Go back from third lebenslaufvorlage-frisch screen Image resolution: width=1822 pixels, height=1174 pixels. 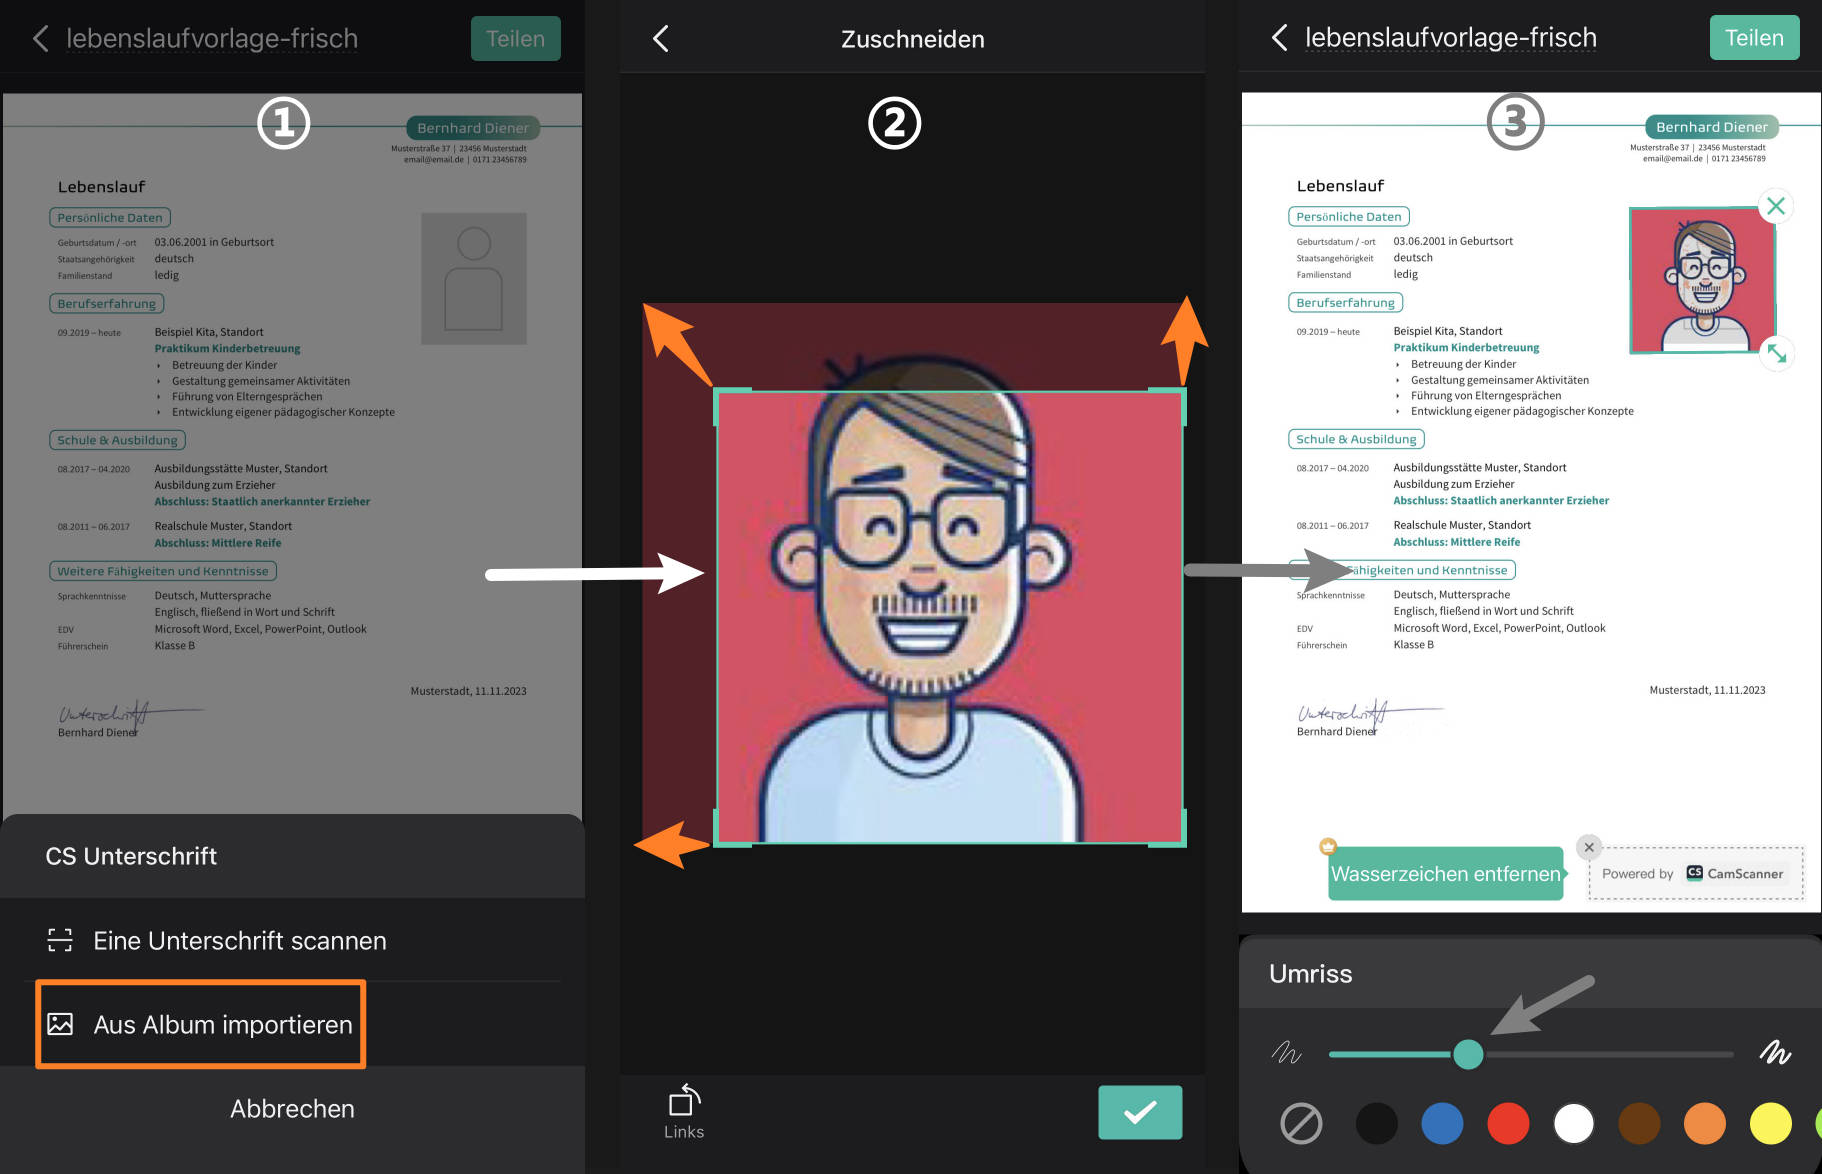[x=1279, y=38]
